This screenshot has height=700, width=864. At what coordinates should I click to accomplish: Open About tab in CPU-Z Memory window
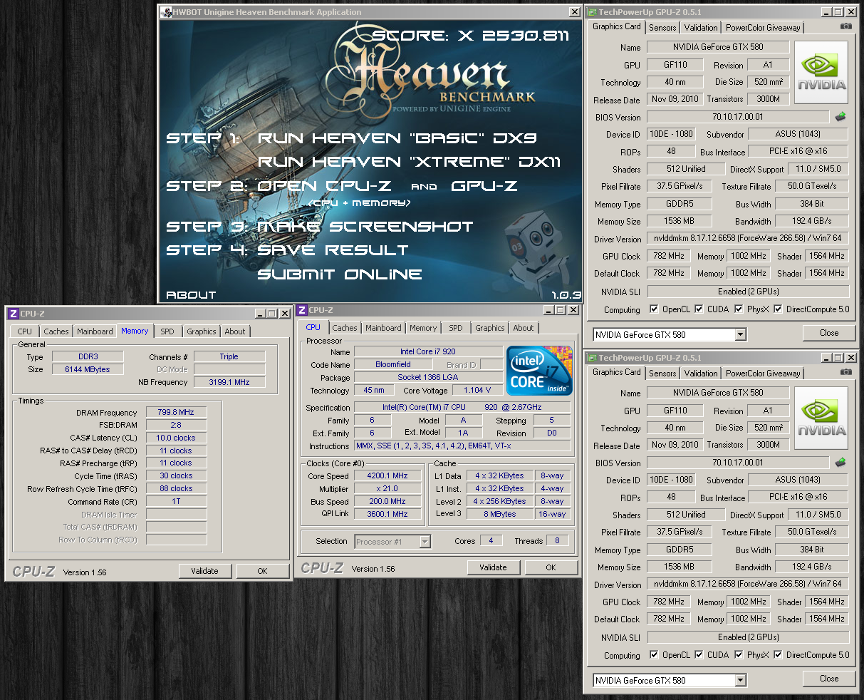click(235, 331)
